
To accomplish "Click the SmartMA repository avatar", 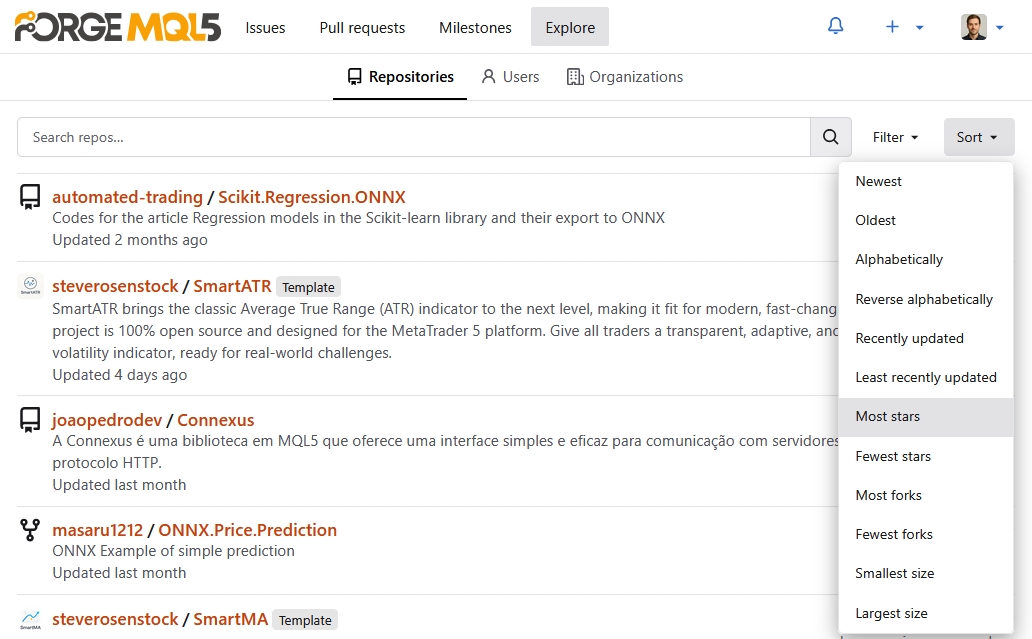I will [30, 619].
